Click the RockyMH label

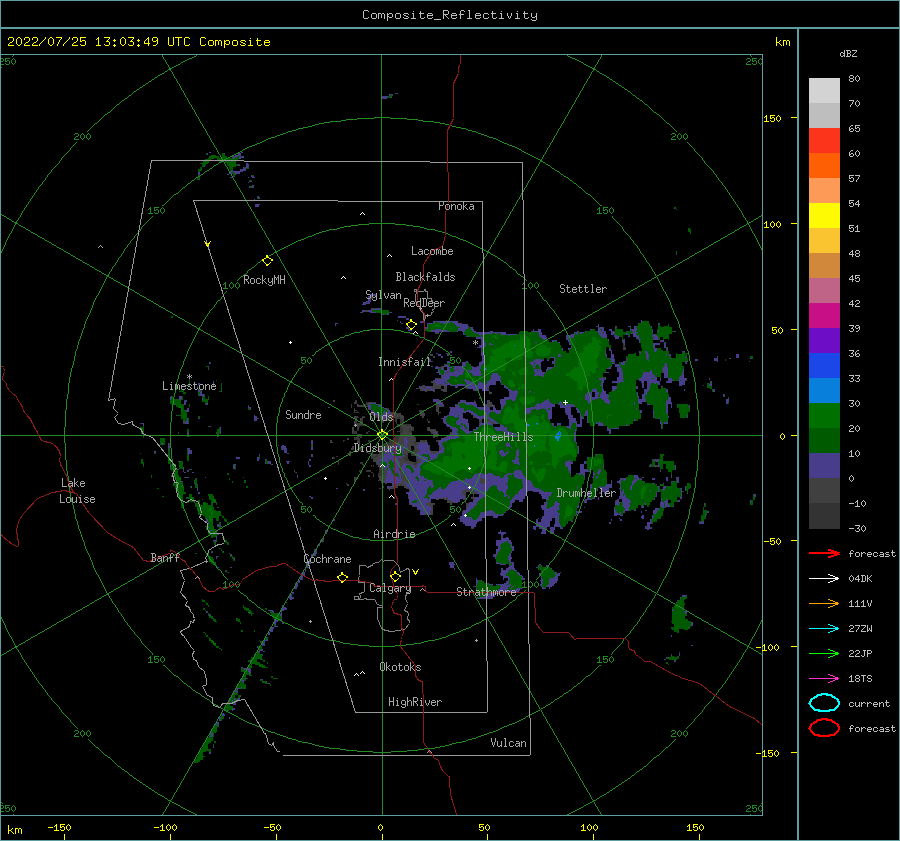point(264,280)
